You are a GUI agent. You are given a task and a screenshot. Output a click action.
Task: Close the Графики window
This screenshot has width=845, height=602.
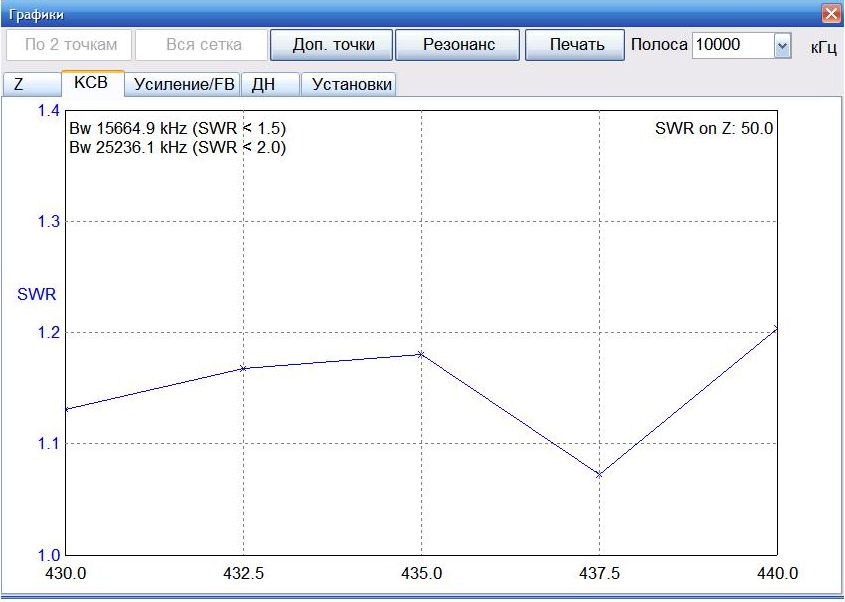pos(832,13)
